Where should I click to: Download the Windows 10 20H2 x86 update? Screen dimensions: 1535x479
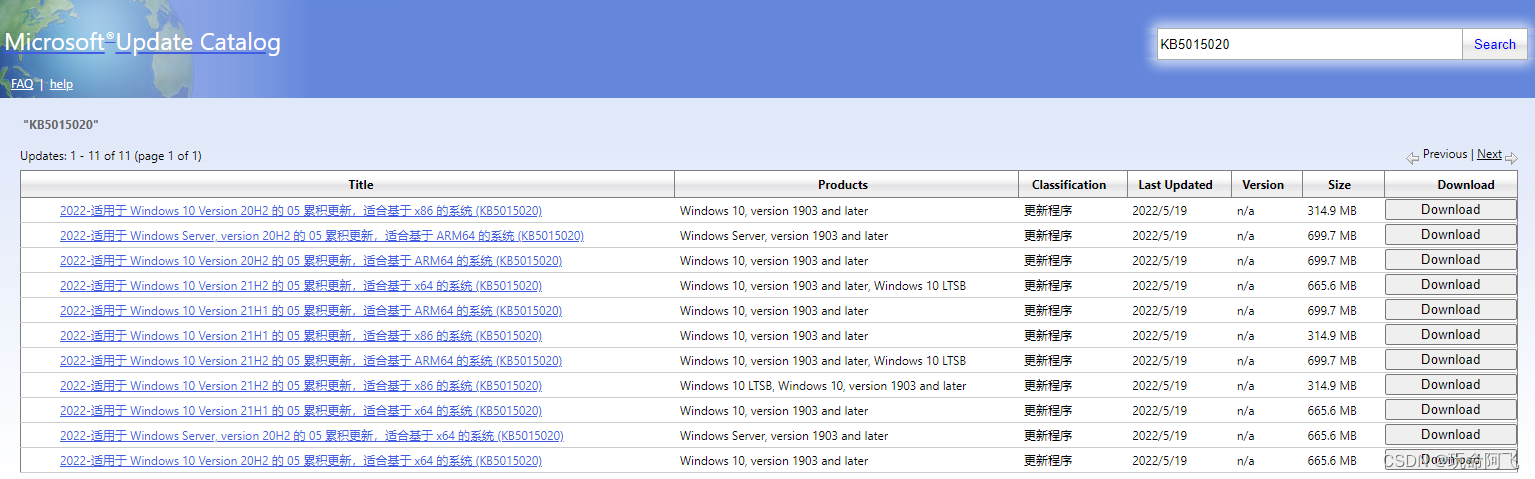pyautogui.click(x=1450, y=210)
